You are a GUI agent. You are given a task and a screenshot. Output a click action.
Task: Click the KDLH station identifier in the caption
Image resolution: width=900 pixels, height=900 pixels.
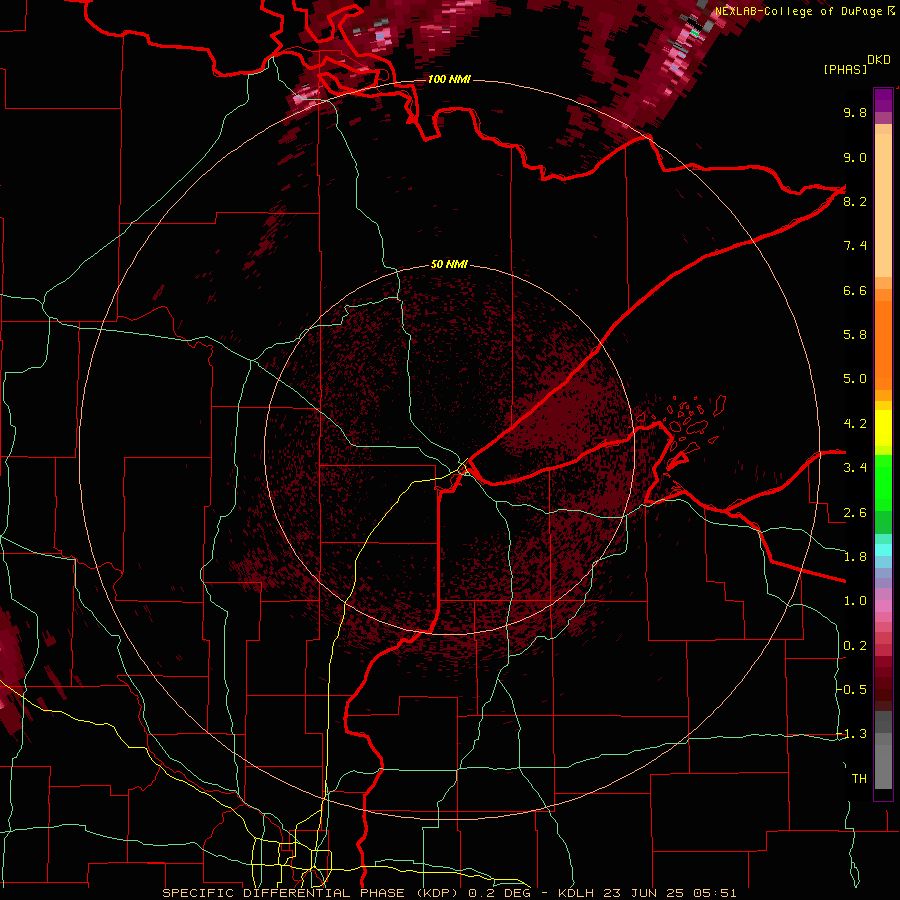pos(577,893)
